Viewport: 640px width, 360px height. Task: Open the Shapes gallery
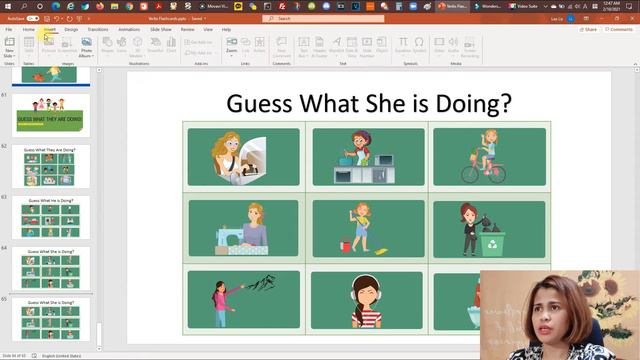(107, 45)
